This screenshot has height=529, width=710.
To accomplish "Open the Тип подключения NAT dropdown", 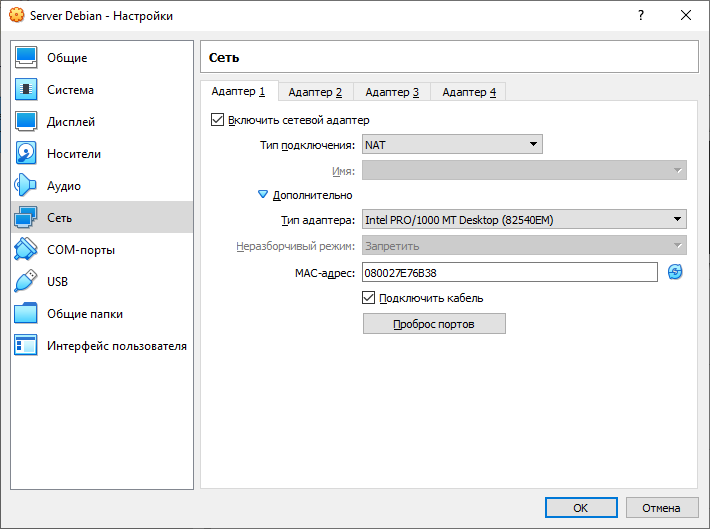I will click(x=452, y=145).
